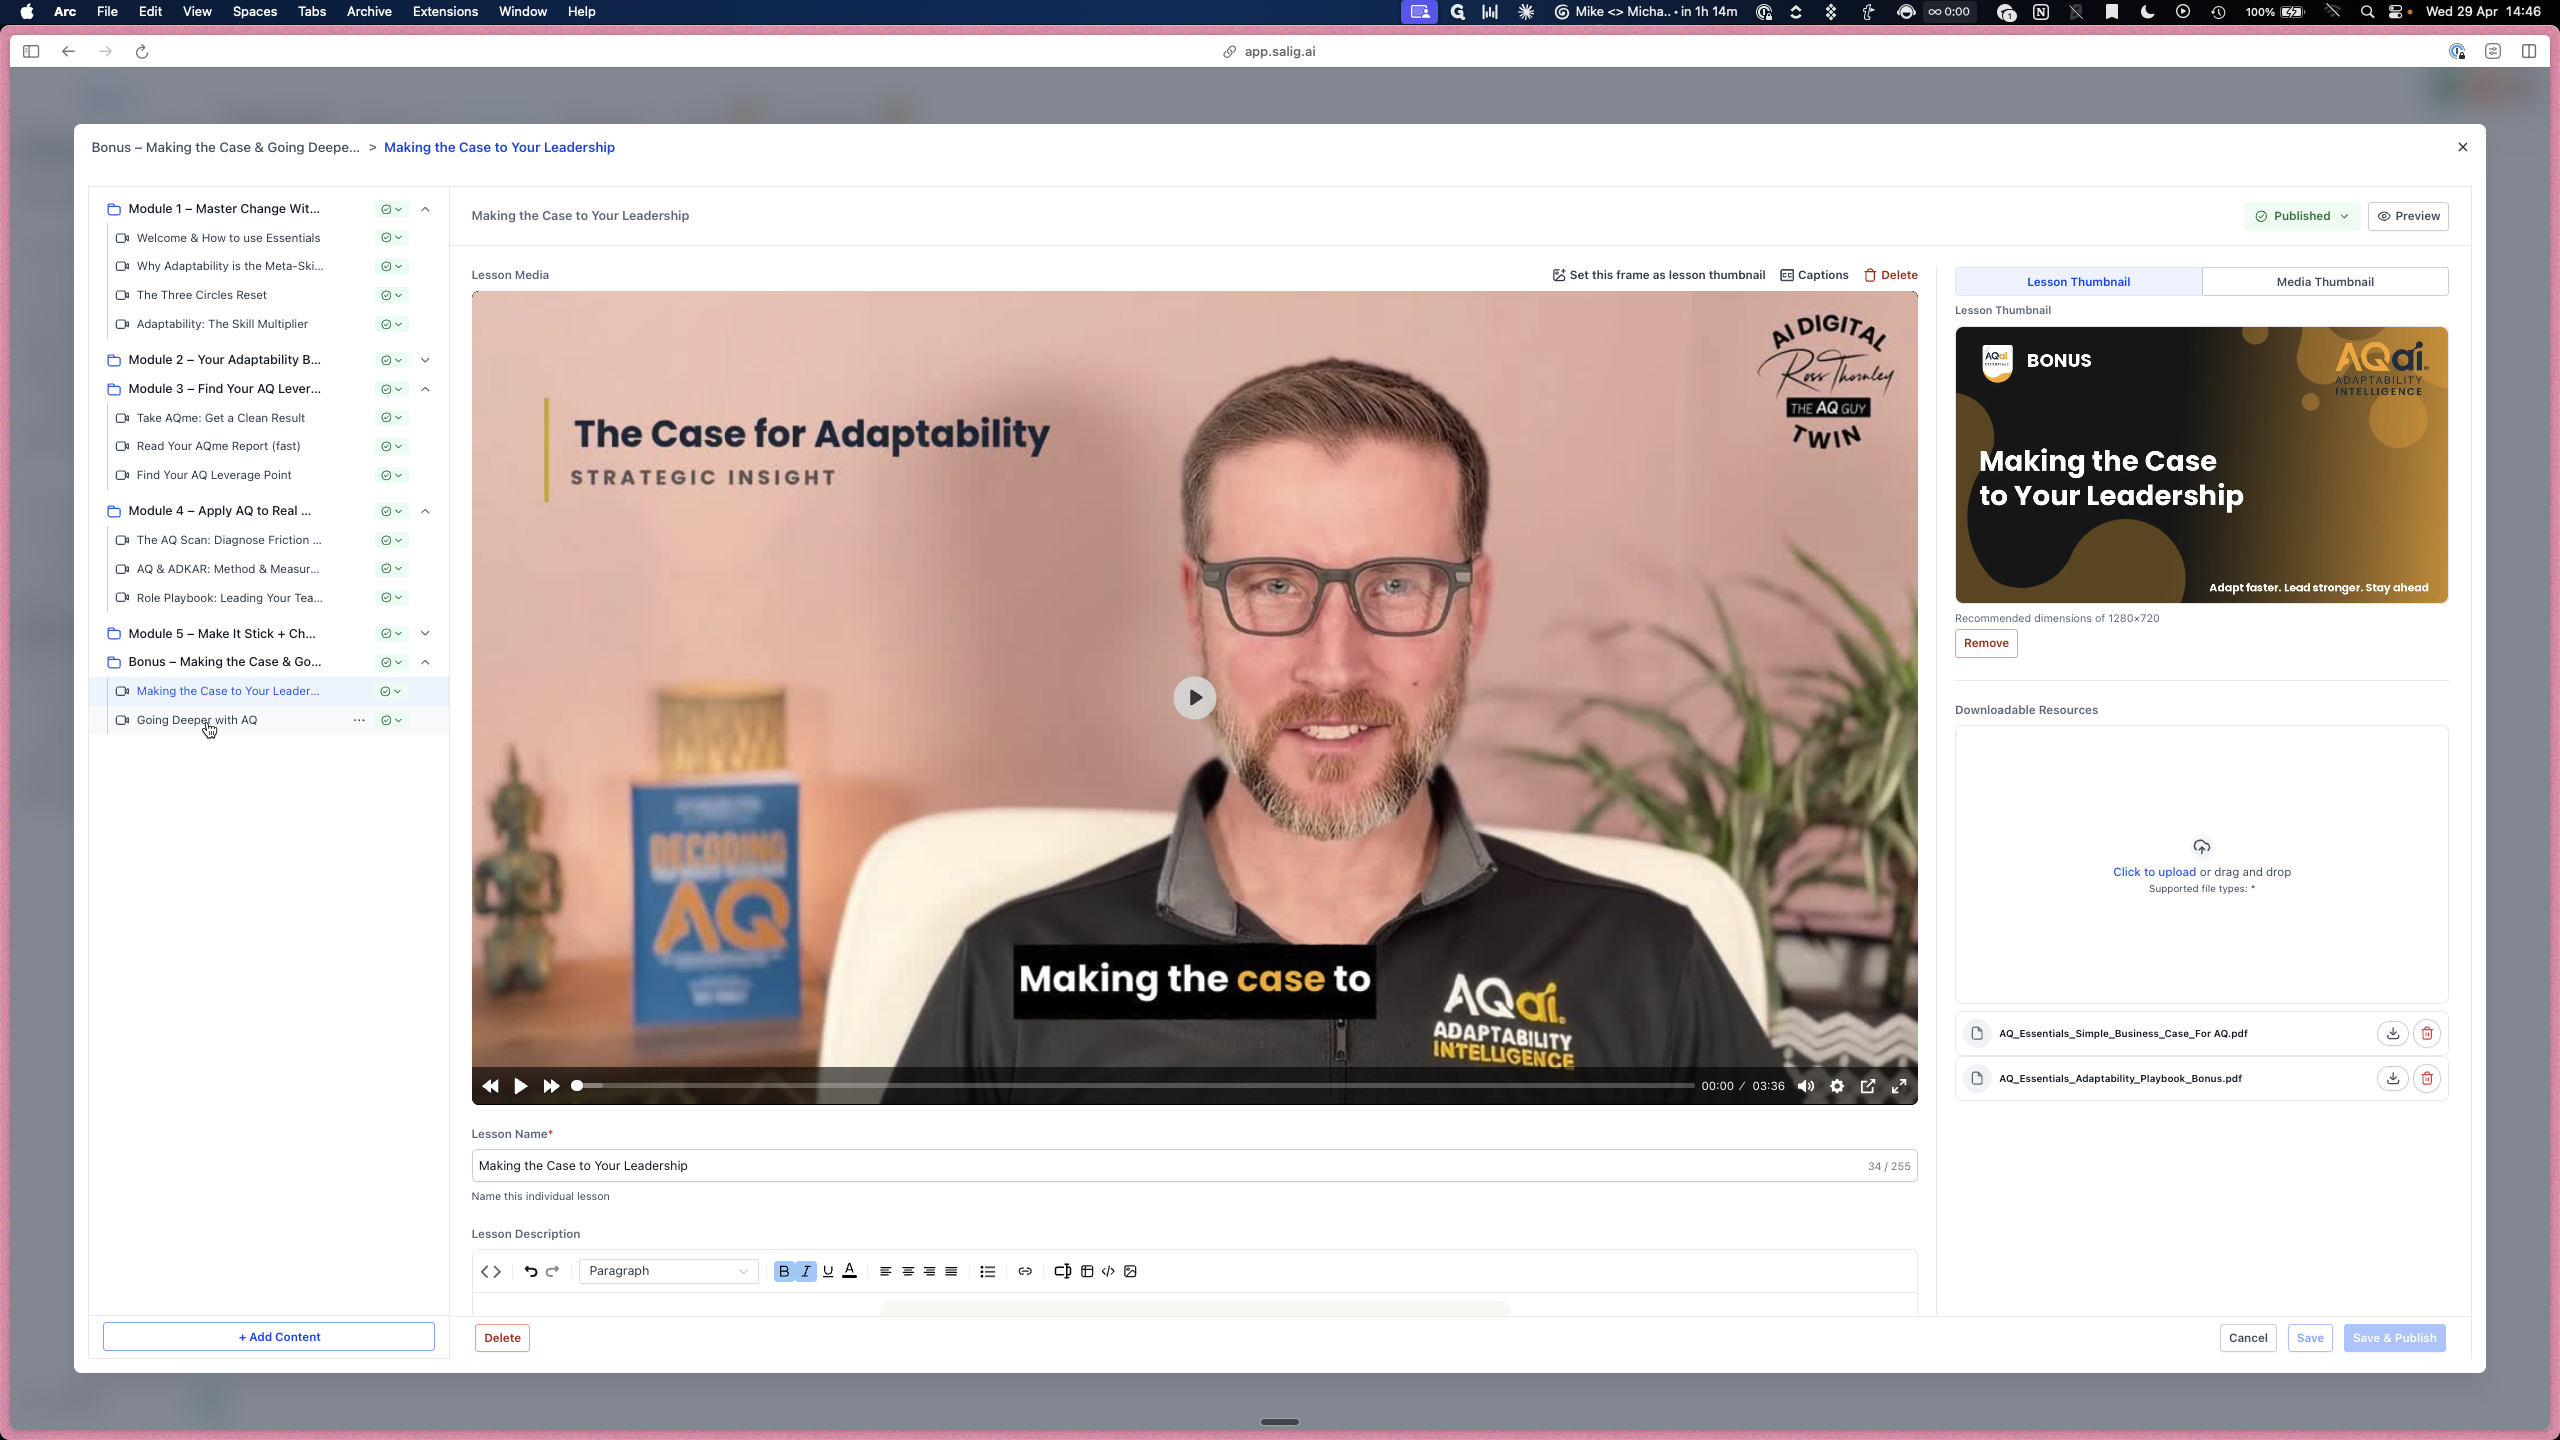Expand Module 2 – Your Adaptability section
This screenshot has width=2560, height=1440.
point(425,360)
